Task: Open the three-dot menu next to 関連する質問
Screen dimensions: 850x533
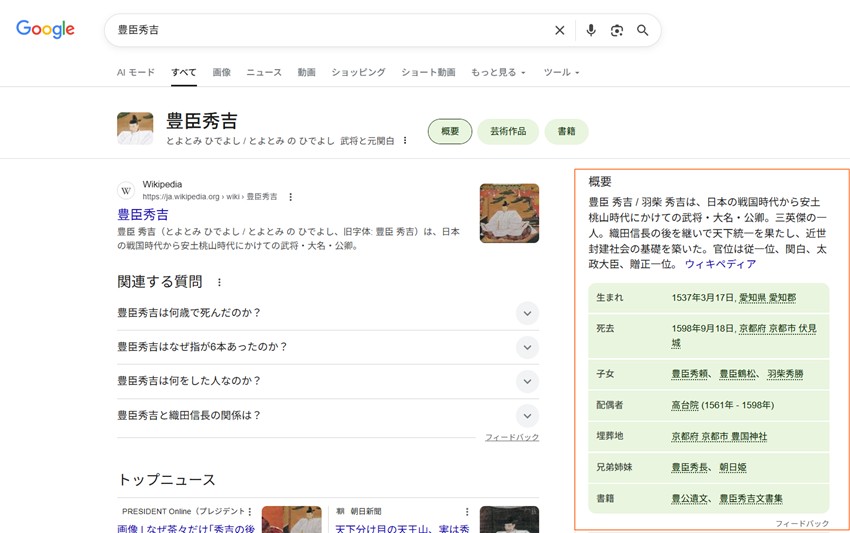Action: pyautogui.click(x=219, y=282)
